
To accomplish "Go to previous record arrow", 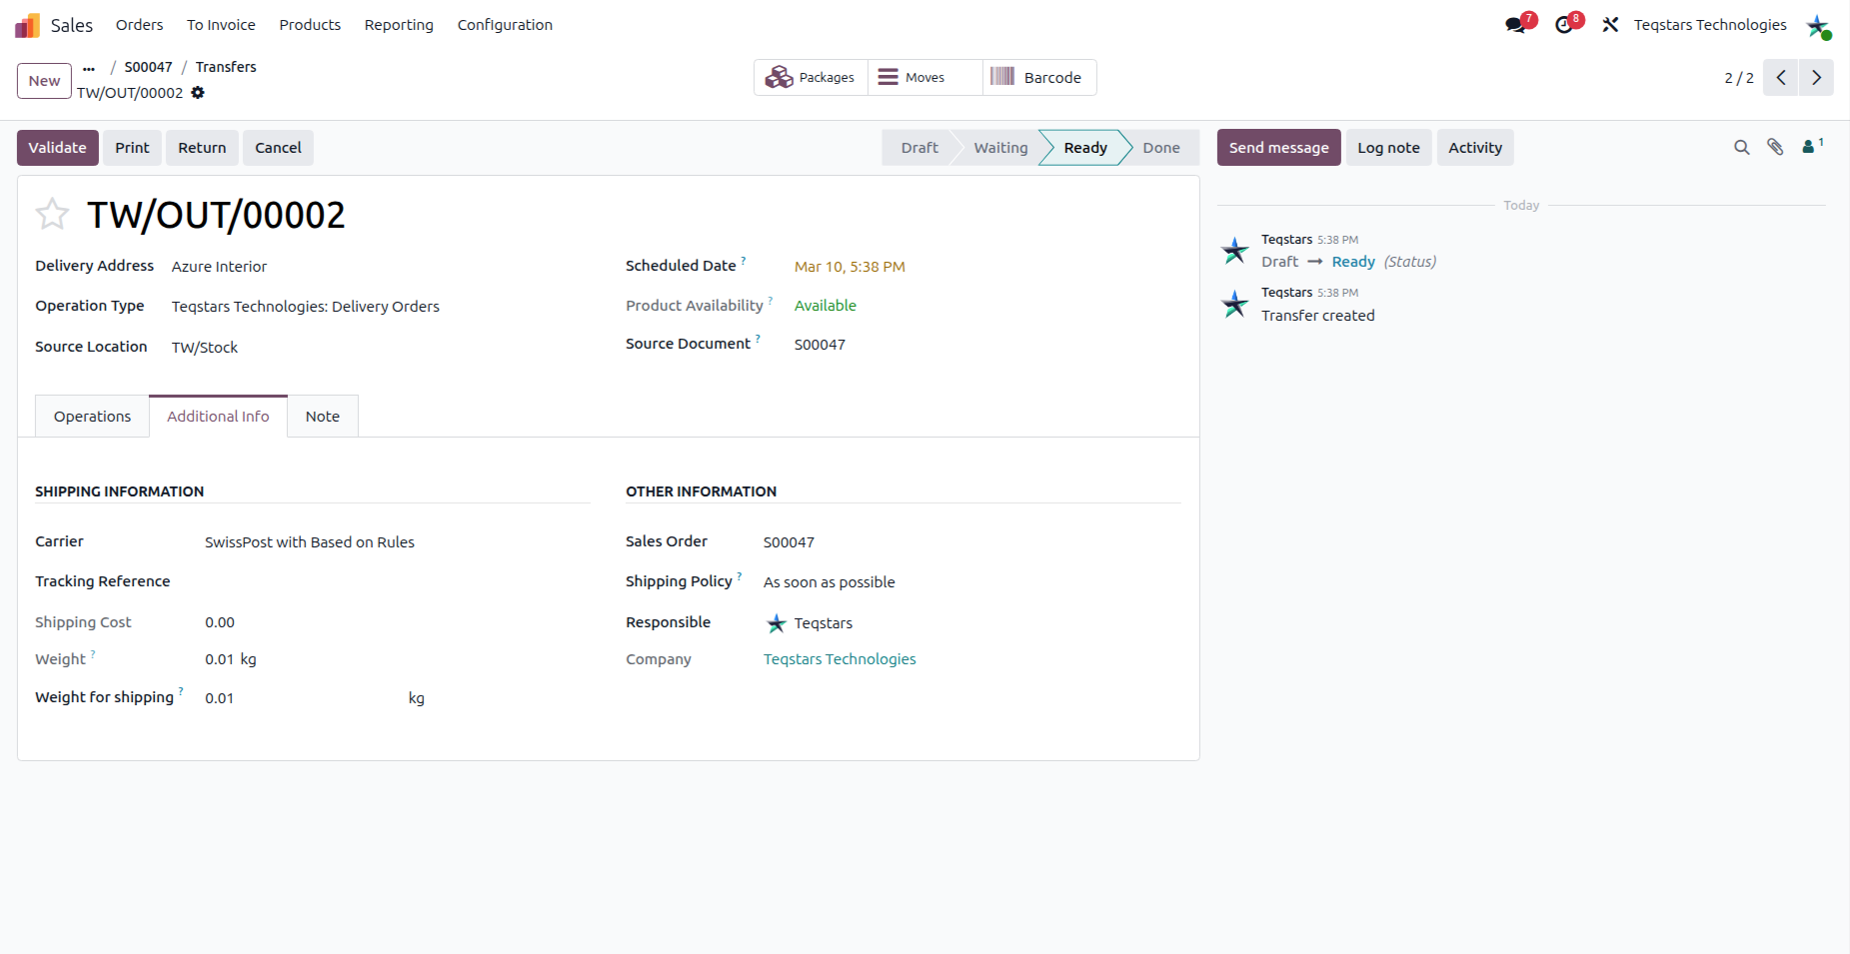I will pos(1781,77).
